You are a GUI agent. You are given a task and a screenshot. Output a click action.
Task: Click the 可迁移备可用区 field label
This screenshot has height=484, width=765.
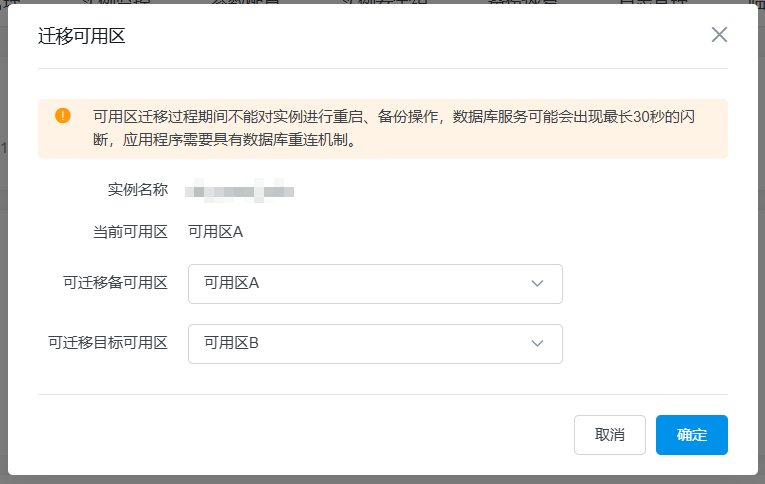pyautogui.click(x=115, y=283)
